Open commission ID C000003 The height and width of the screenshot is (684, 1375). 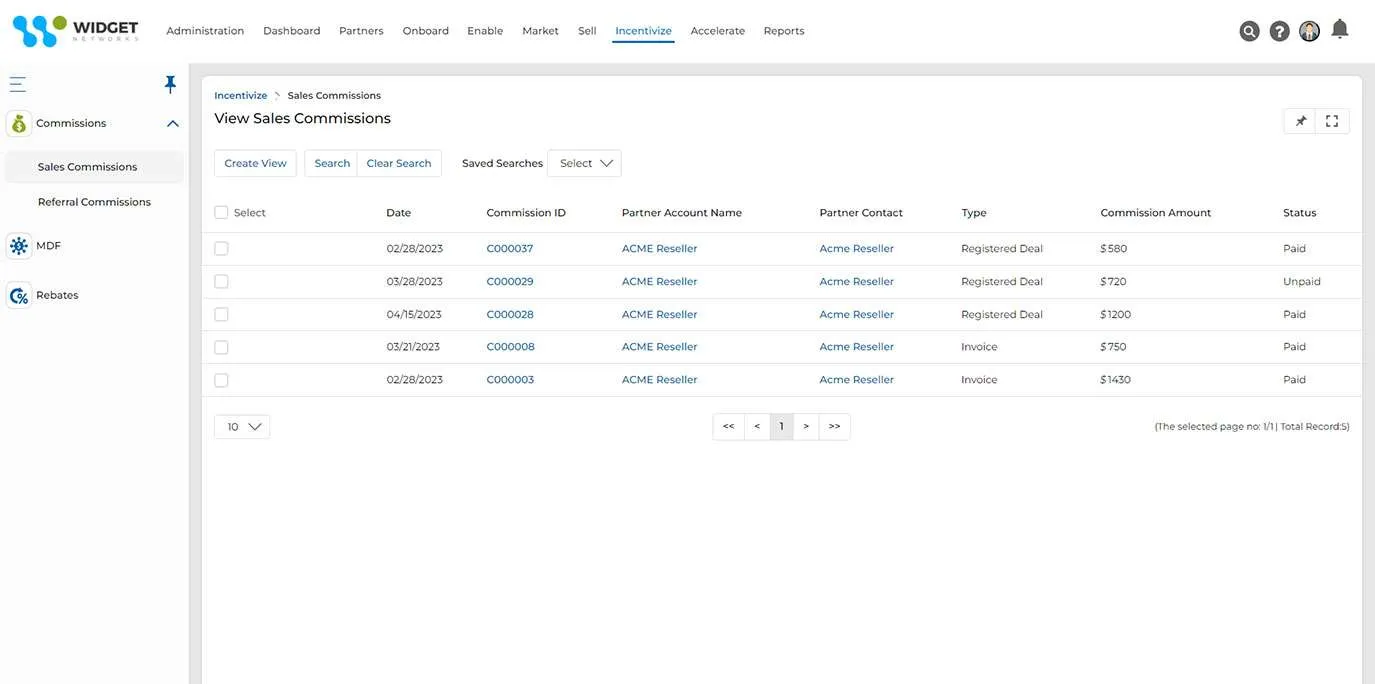pyautogui.click(x=510, y=380)
